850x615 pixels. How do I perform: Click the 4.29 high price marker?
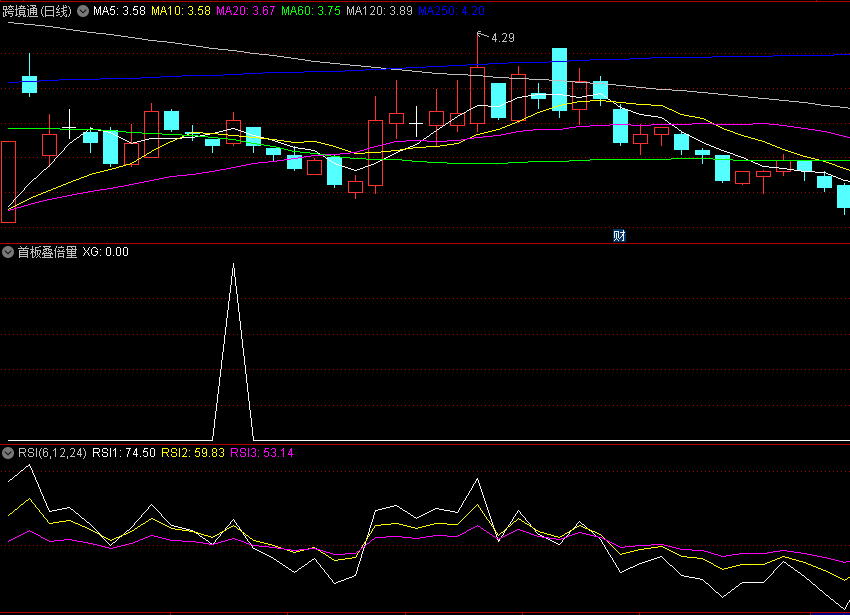tap(503, 38)
